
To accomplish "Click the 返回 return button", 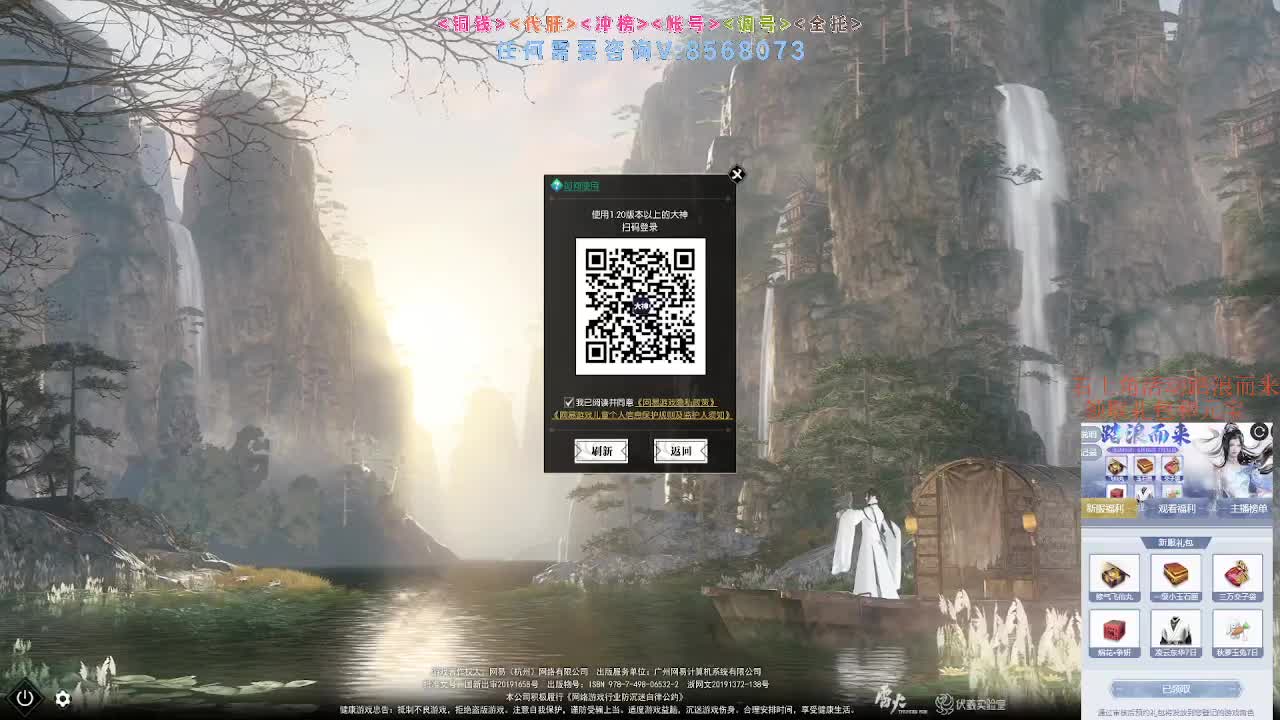I will [679, 450].
